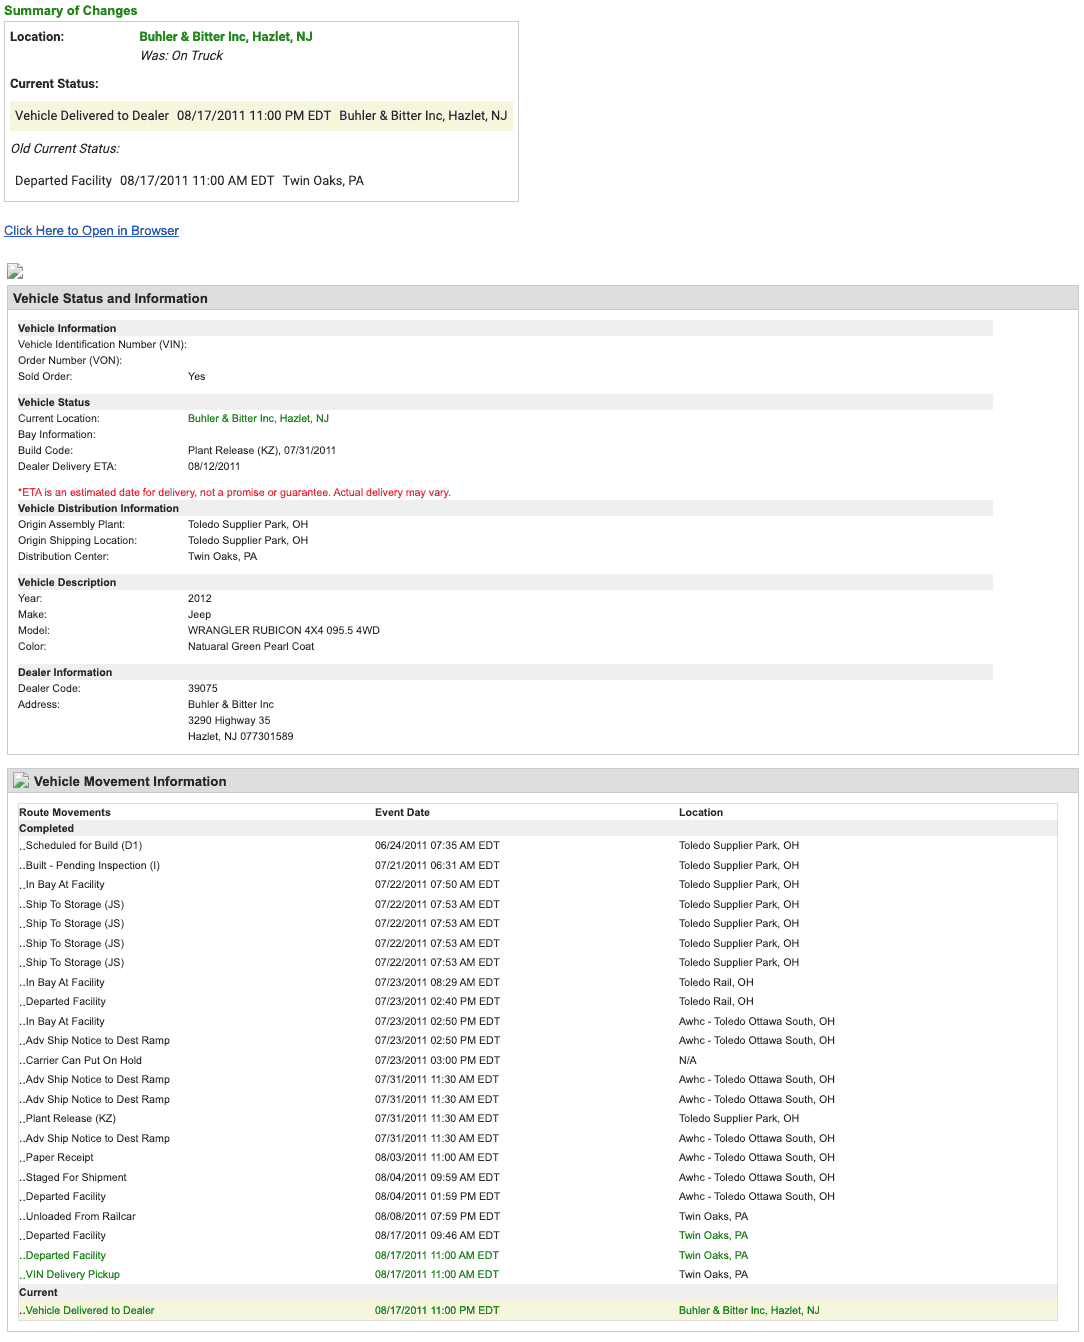Click the highlighted Vehicle Delivered to Dealer summary

(x=261, y=115)
